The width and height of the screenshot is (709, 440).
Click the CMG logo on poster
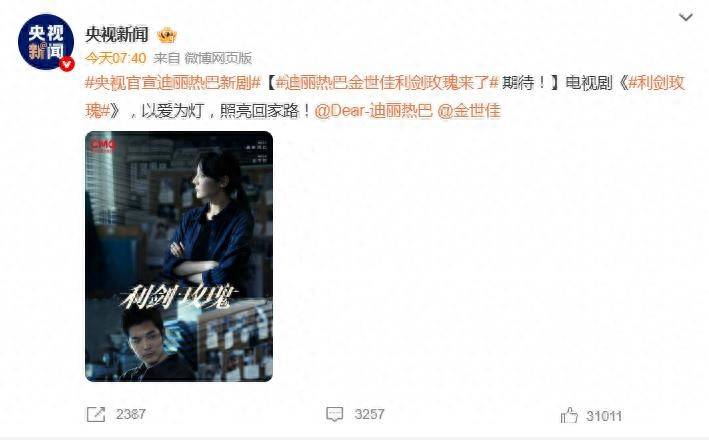tap(104, 145)
